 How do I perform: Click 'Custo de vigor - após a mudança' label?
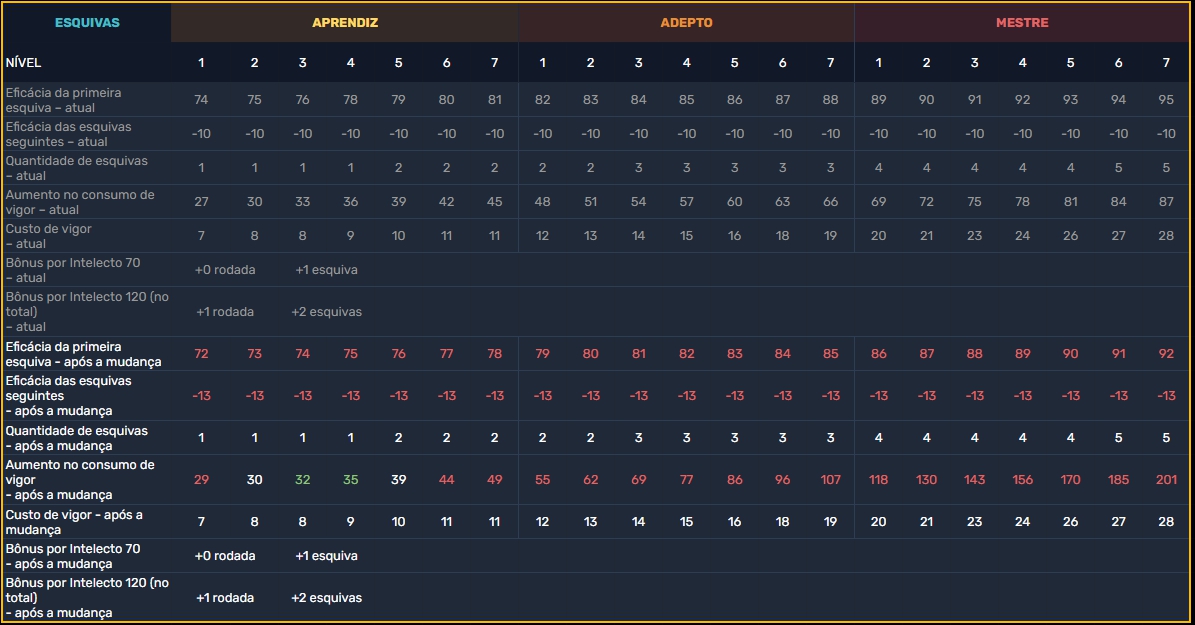[x=74, y=522]
